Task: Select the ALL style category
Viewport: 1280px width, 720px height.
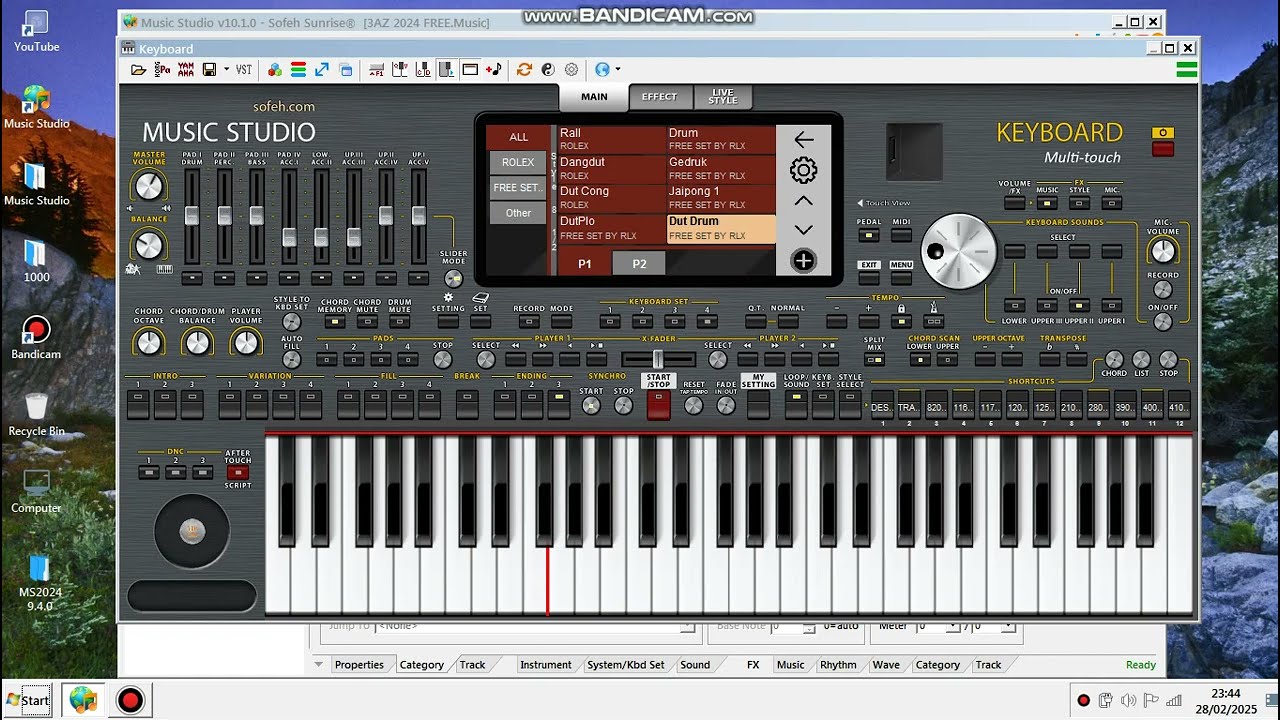Action: click(518, 137)
